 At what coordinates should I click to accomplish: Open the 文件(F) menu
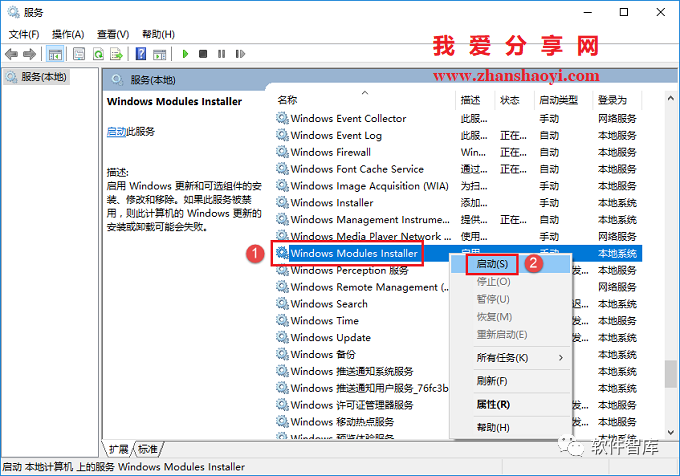24,34
